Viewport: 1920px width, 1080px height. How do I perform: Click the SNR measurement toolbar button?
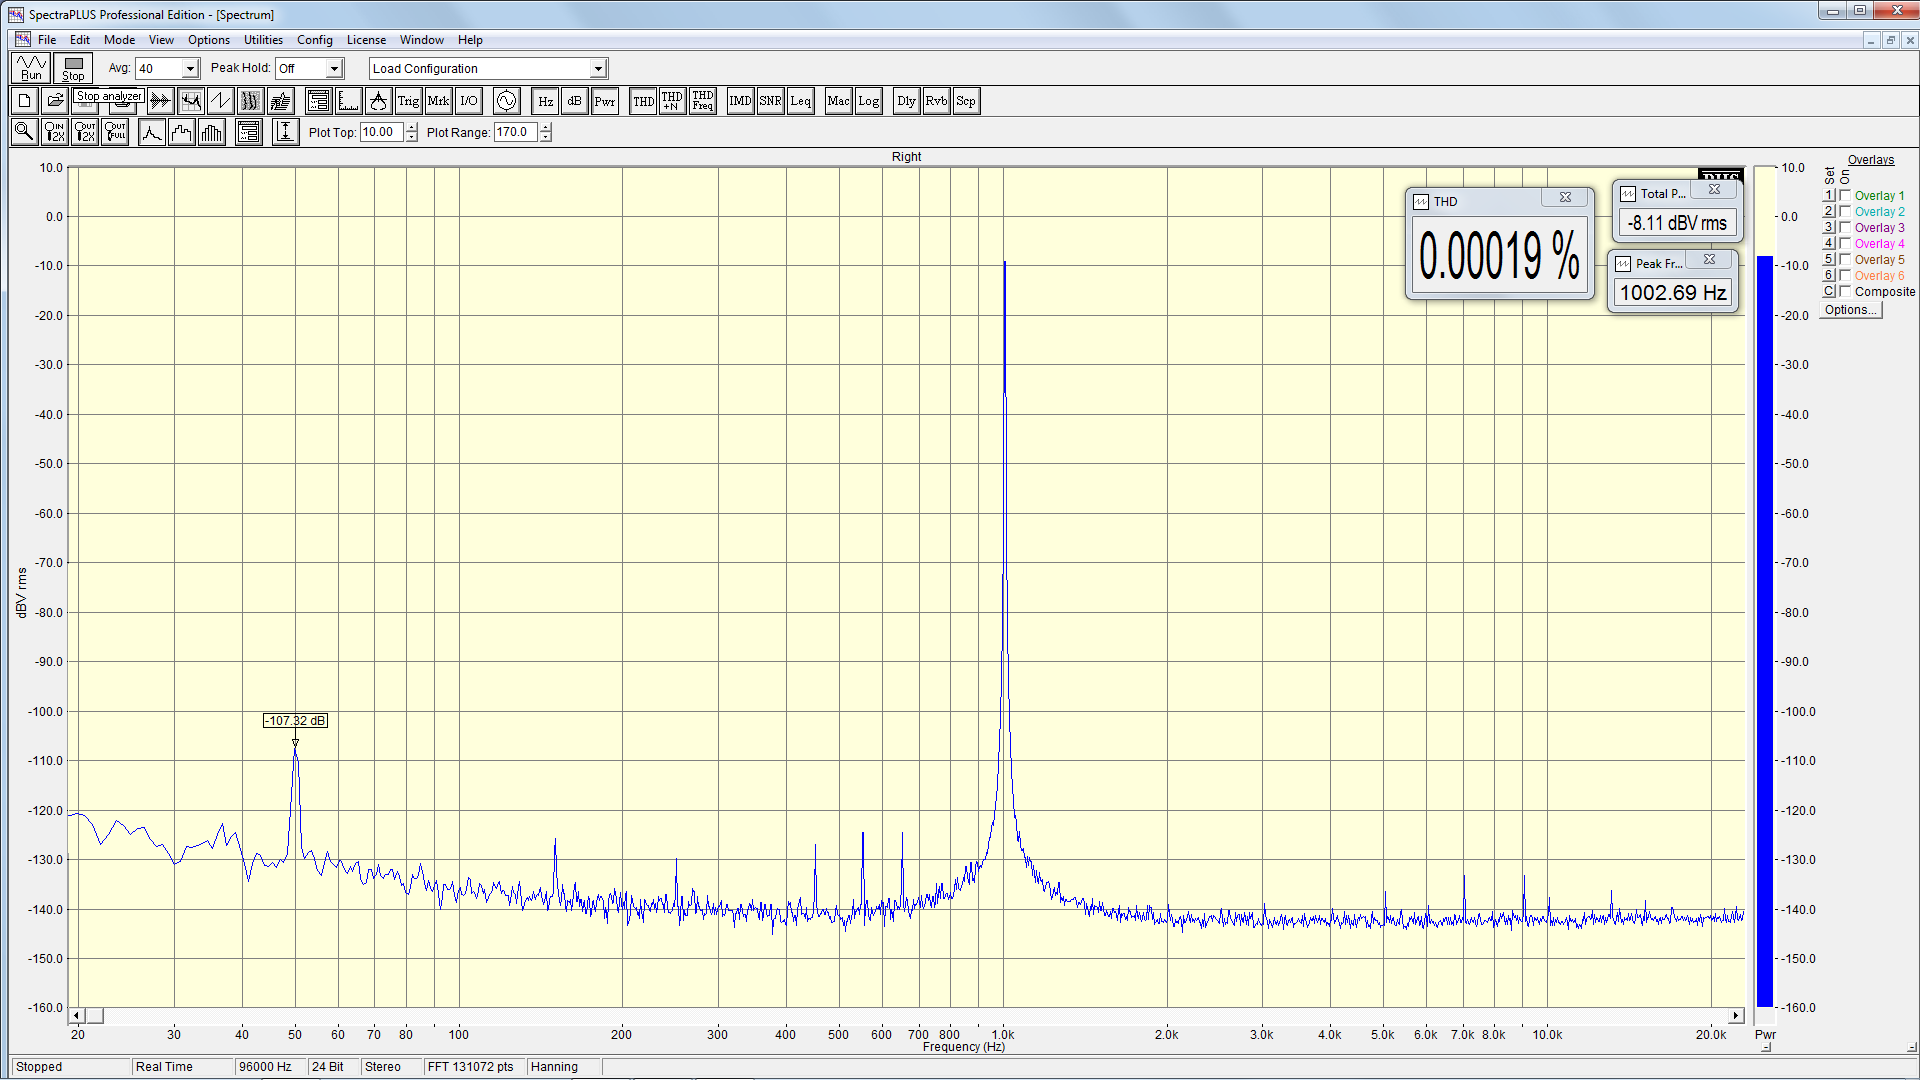[x=770, y=101]
